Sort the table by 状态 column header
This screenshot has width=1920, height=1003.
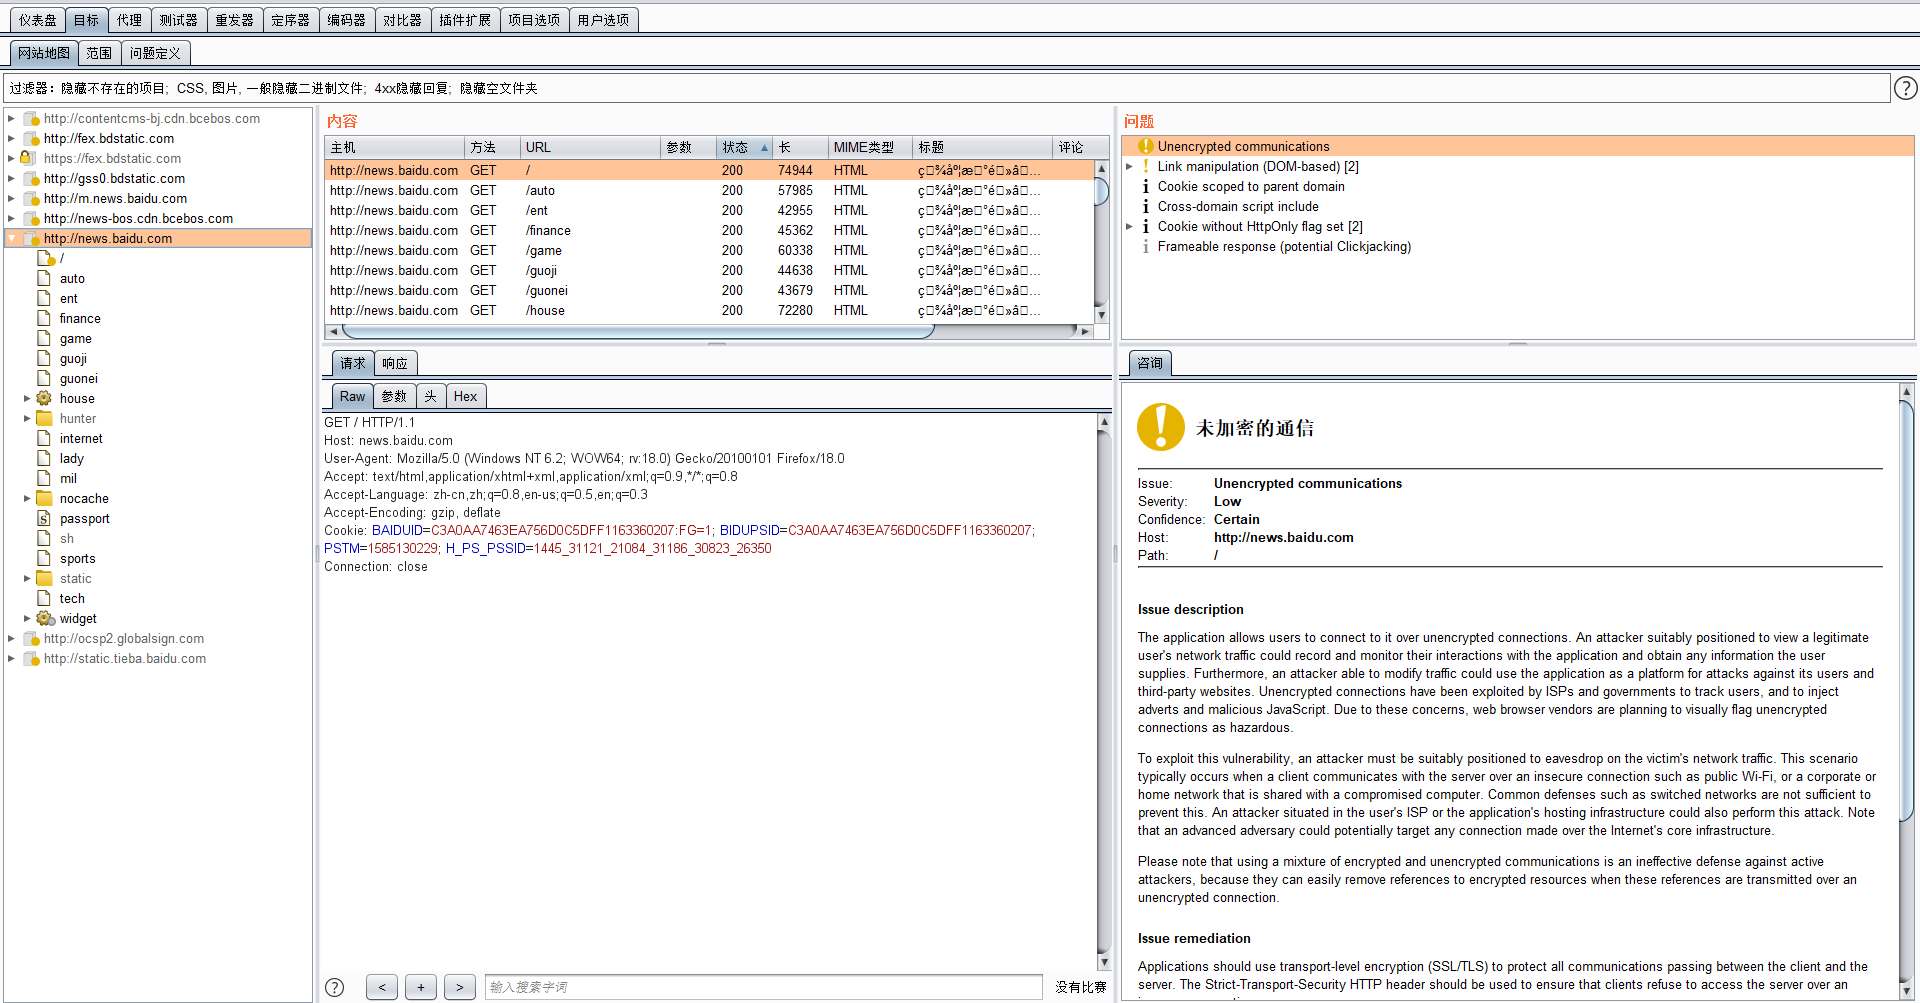pos(744,147)
